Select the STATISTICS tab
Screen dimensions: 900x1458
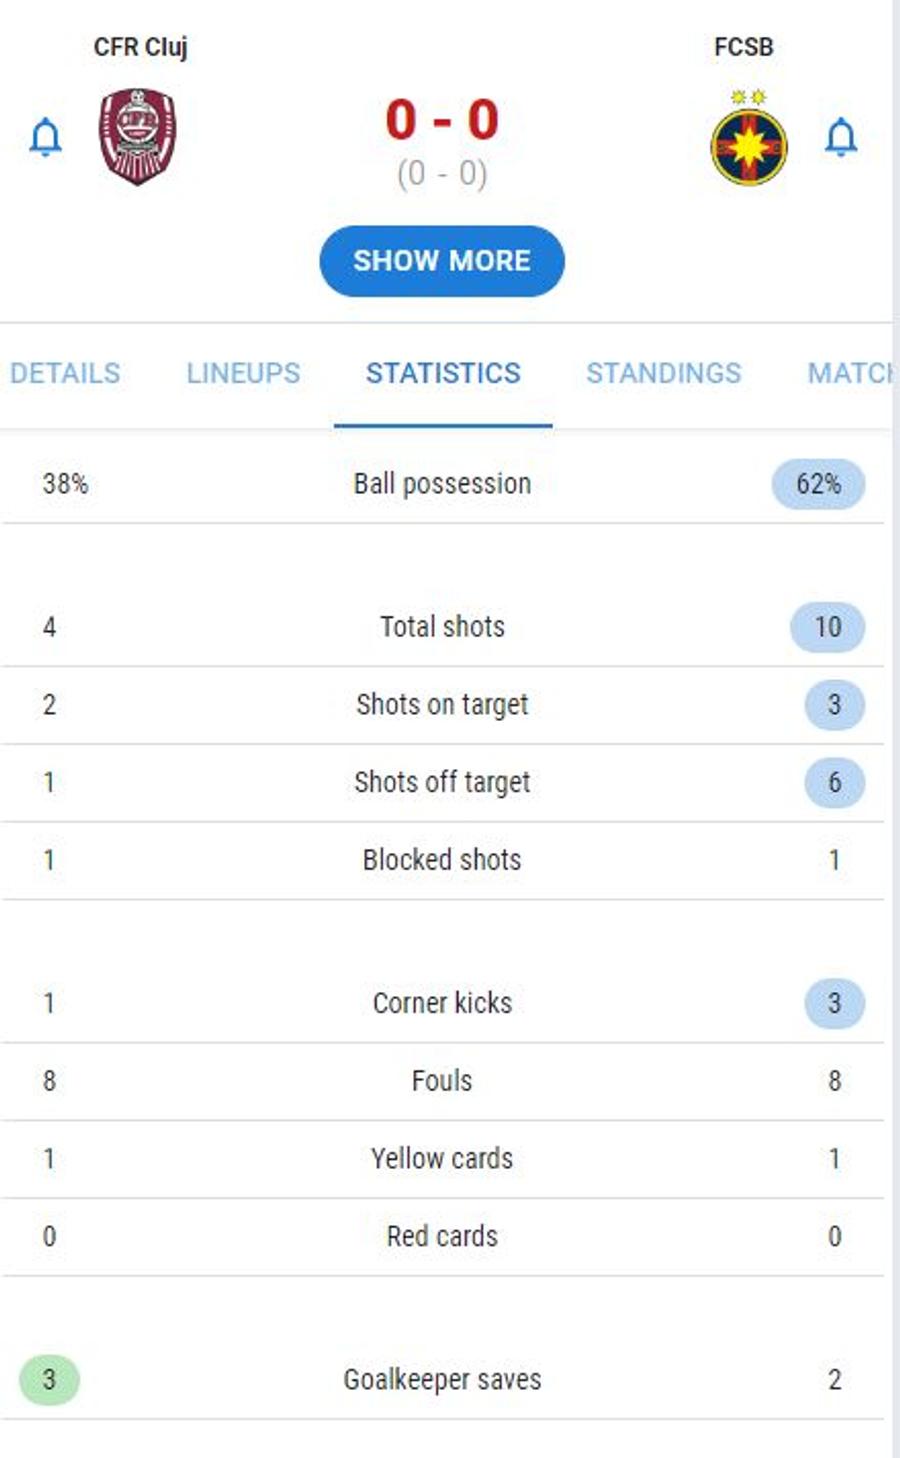coord(443,373)
